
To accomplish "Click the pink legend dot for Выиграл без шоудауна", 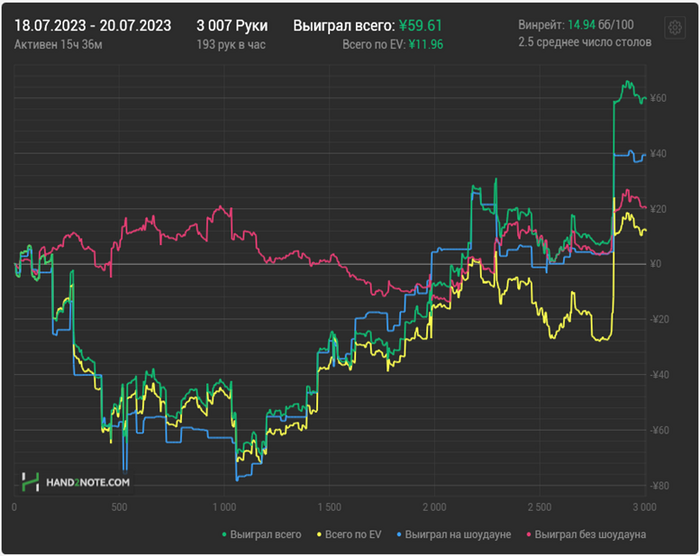I will [x=529, y=535].
